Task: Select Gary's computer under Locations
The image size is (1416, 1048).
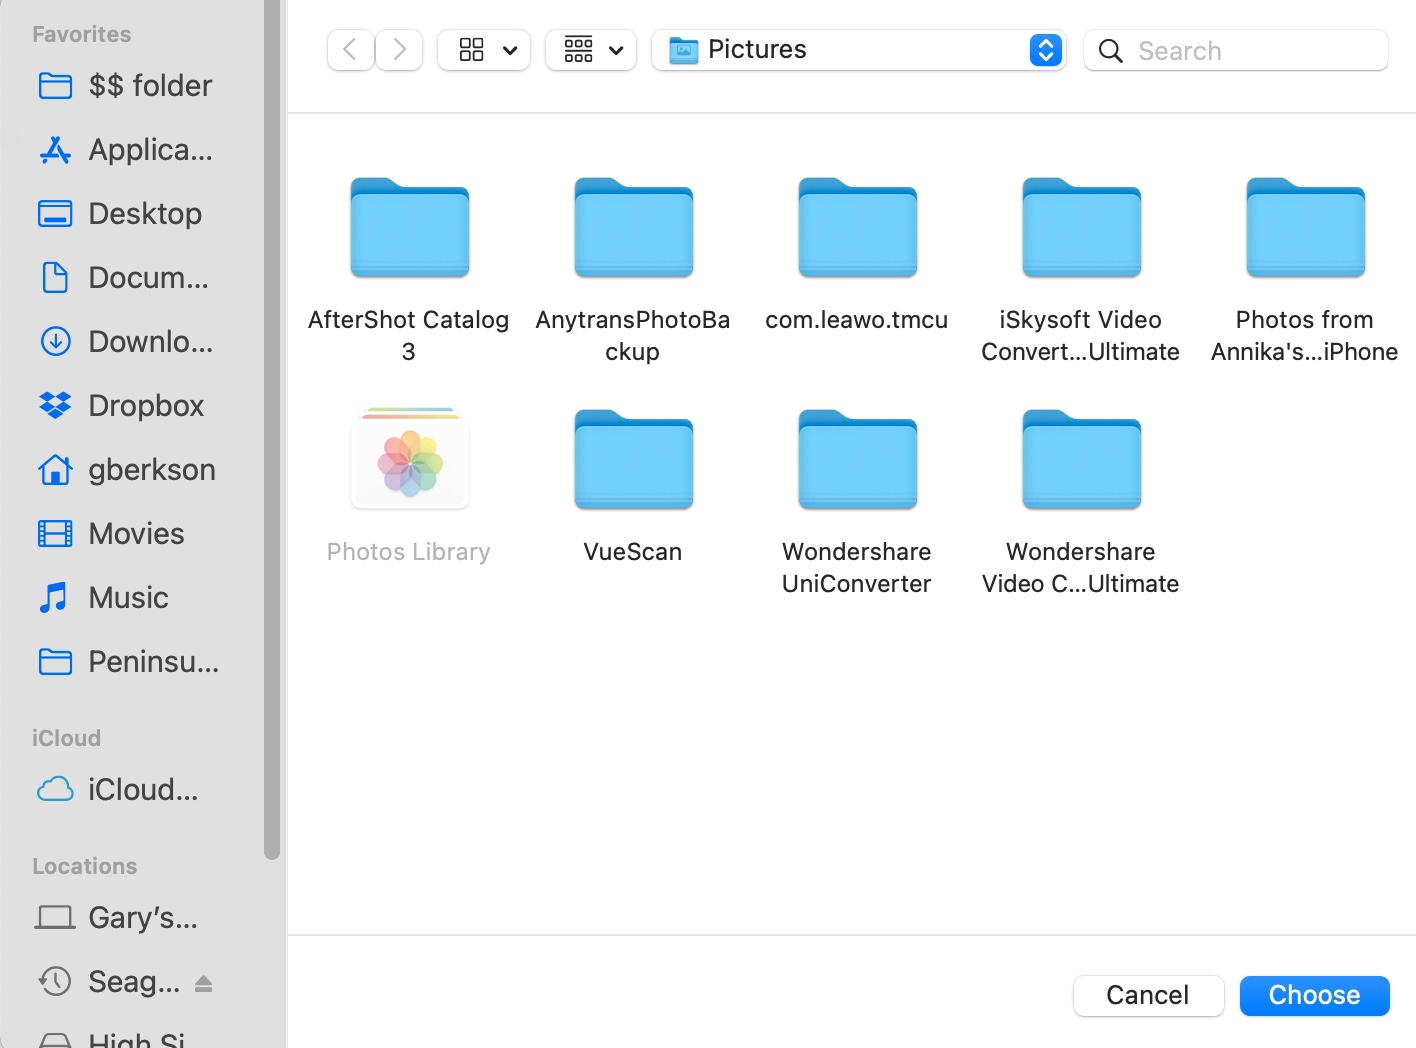Action: pyautogui.click(x=117, y=918)
